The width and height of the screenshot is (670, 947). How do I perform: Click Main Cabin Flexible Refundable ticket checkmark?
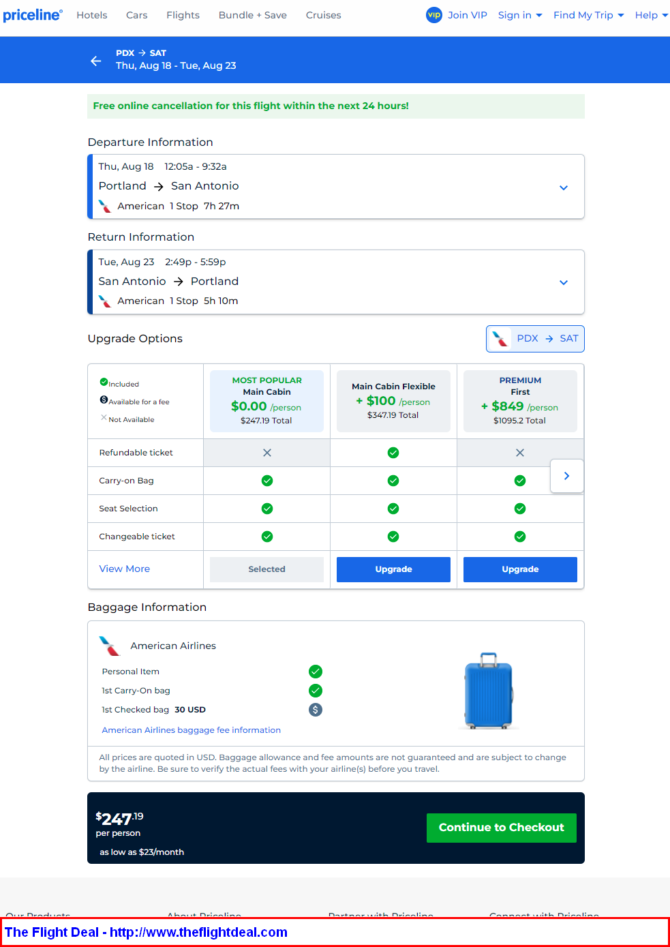[393, 452]
